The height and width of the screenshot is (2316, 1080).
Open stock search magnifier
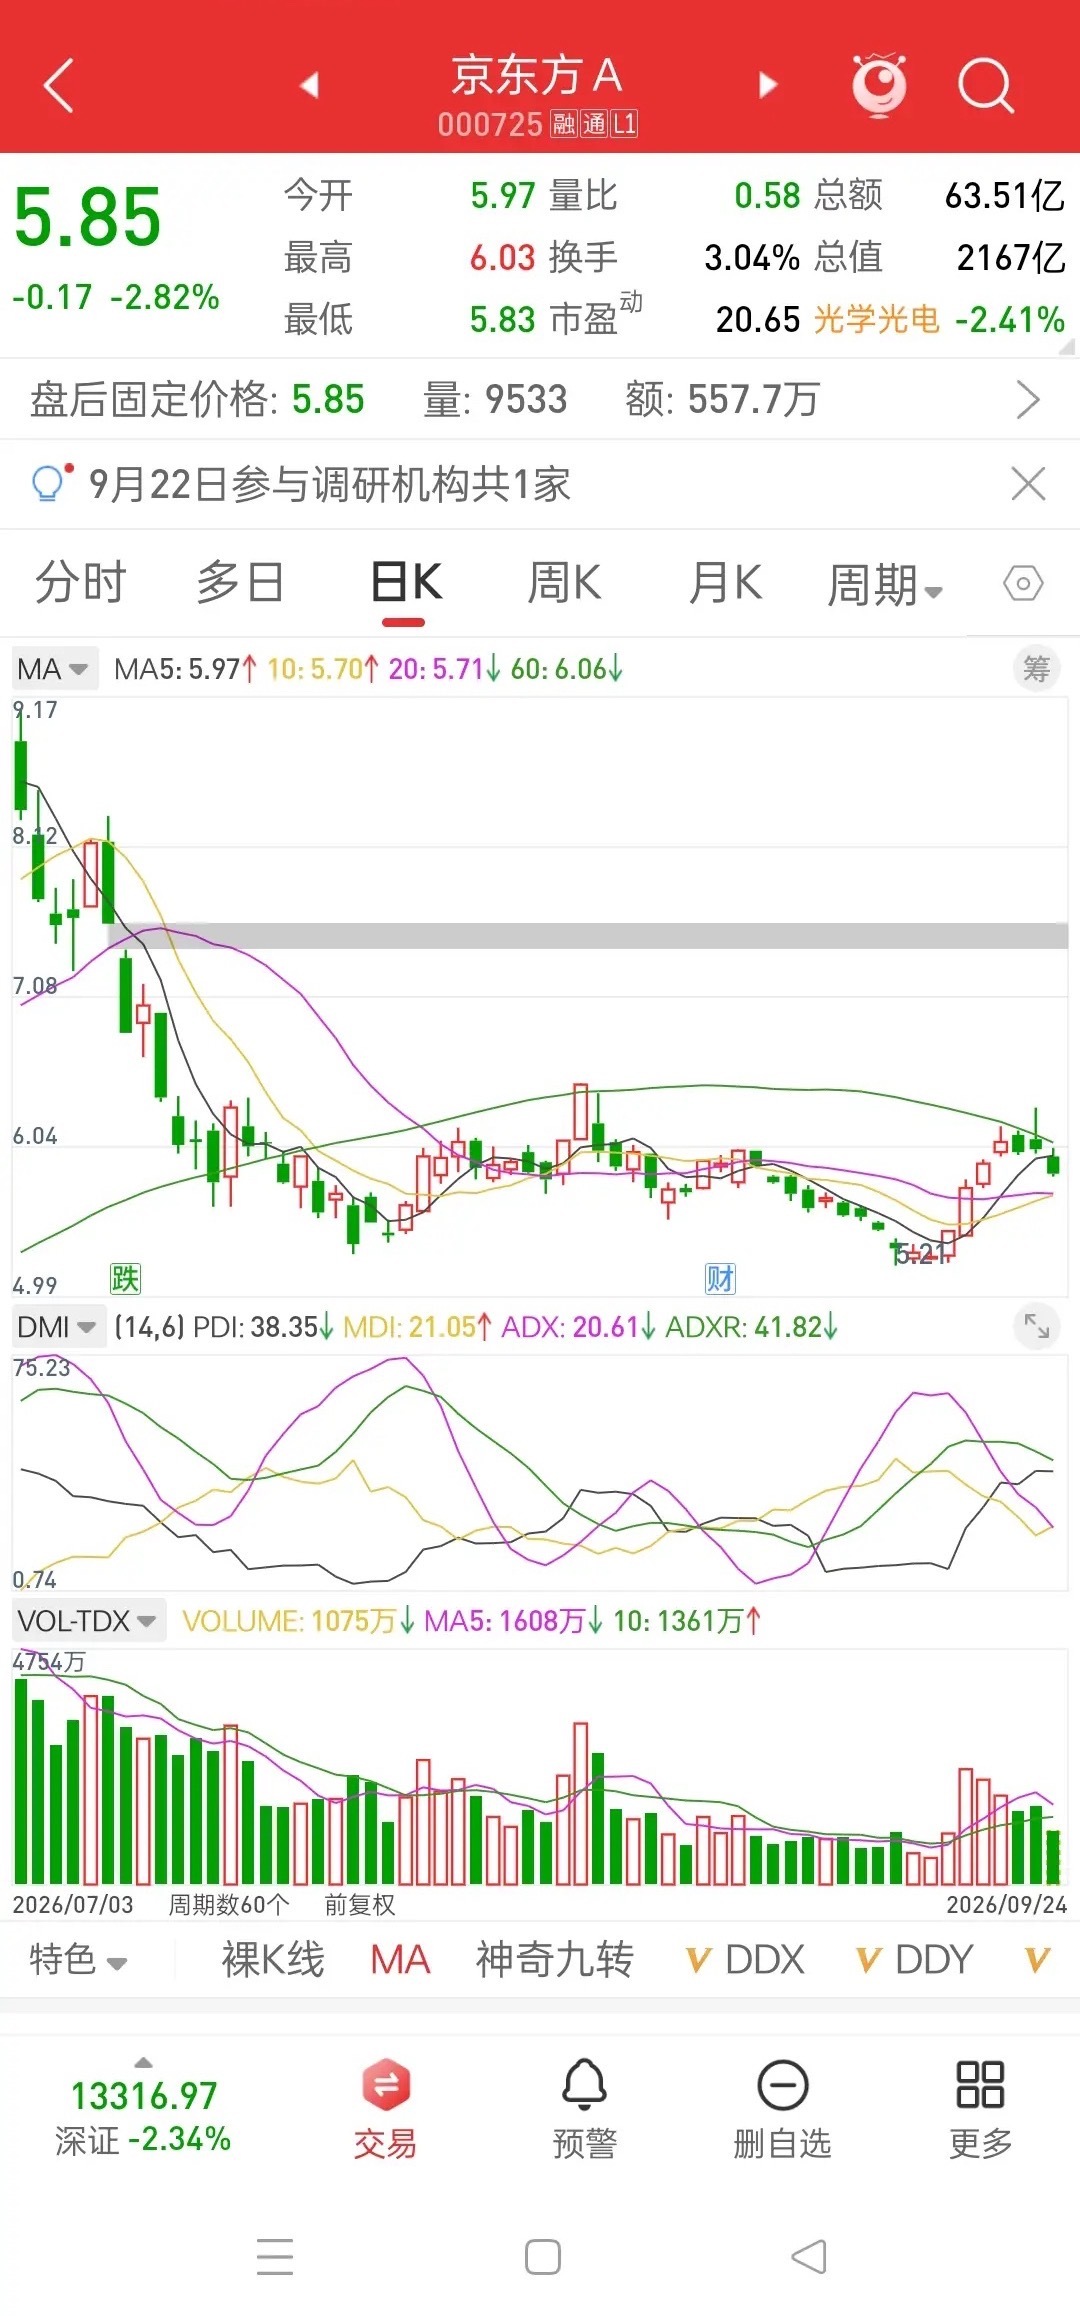986,86
